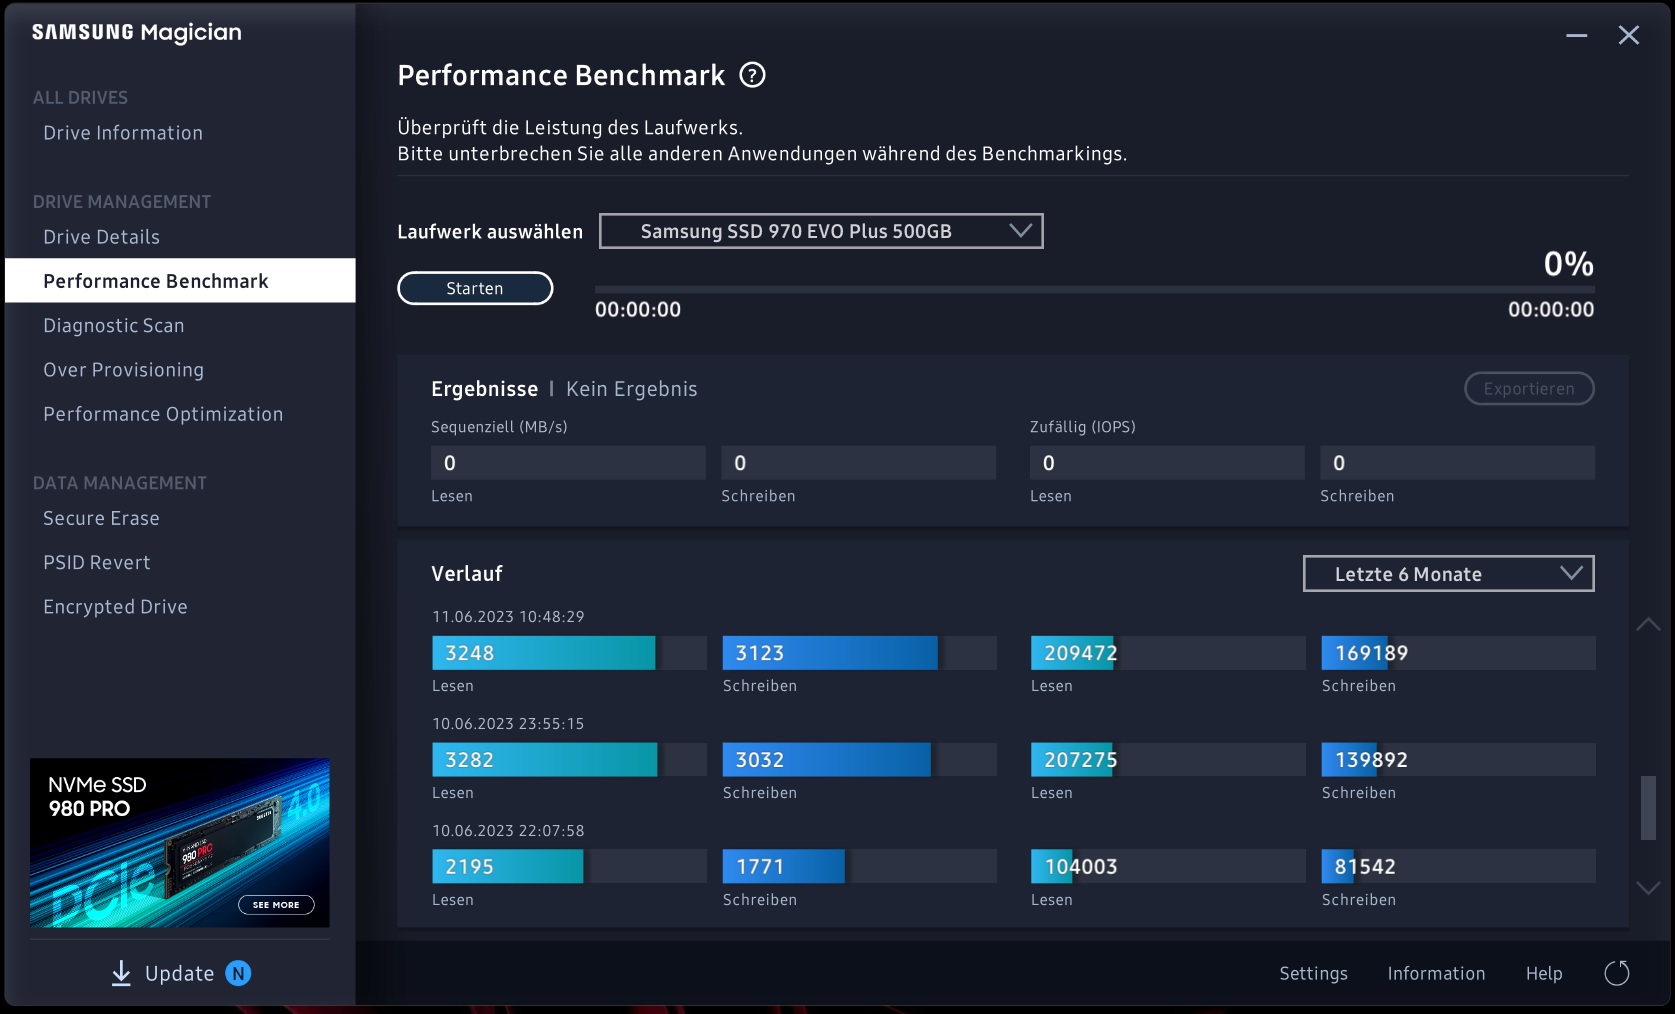The height and width of the screenshot is (1014, 1675).
Task: Click the 2195 read bar
Action: coord(569,867)
